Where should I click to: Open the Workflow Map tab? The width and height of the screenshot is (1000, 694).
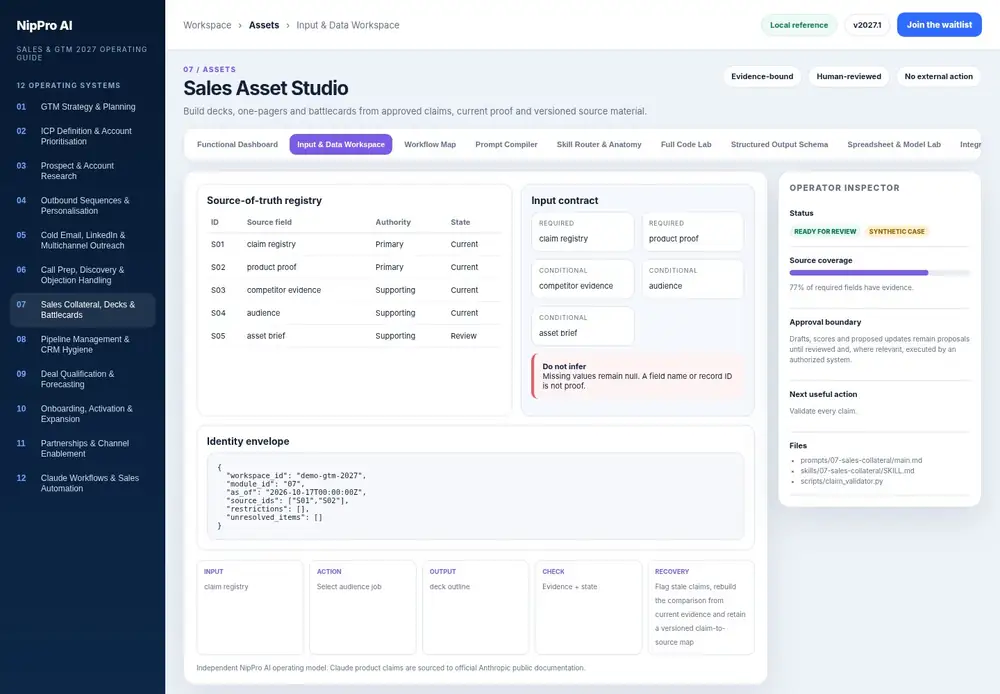430,144
